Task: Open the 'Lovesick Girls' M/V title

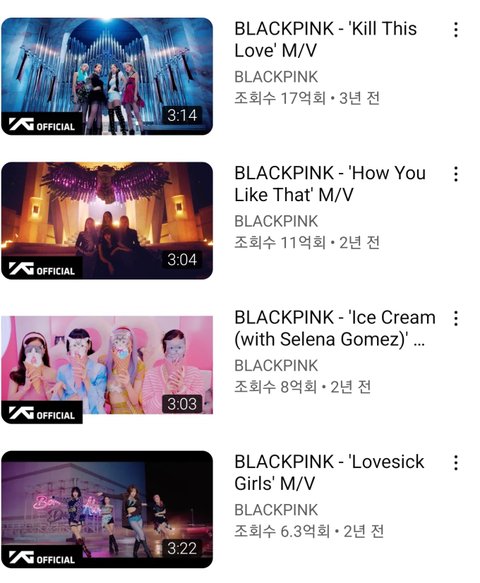Action: [329, 473]
